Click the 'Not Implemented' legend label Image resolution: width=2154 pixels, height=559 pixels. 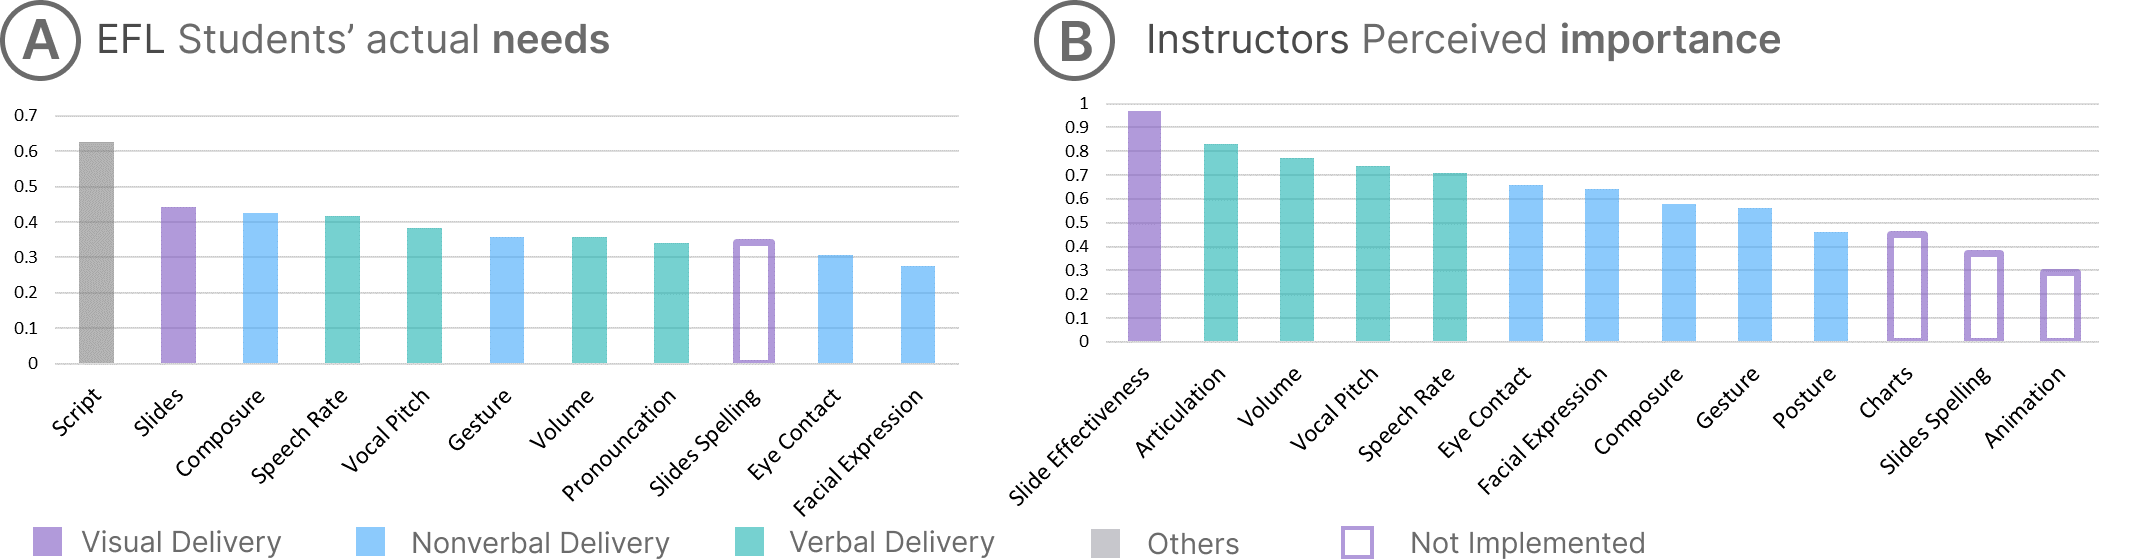(x=1527, y=543)
